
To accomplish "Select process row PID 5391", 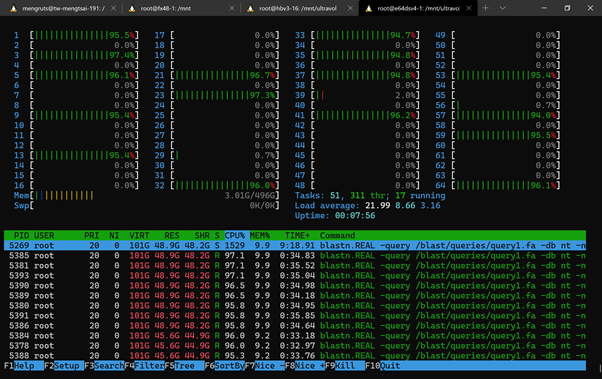I will coord(295,316).
